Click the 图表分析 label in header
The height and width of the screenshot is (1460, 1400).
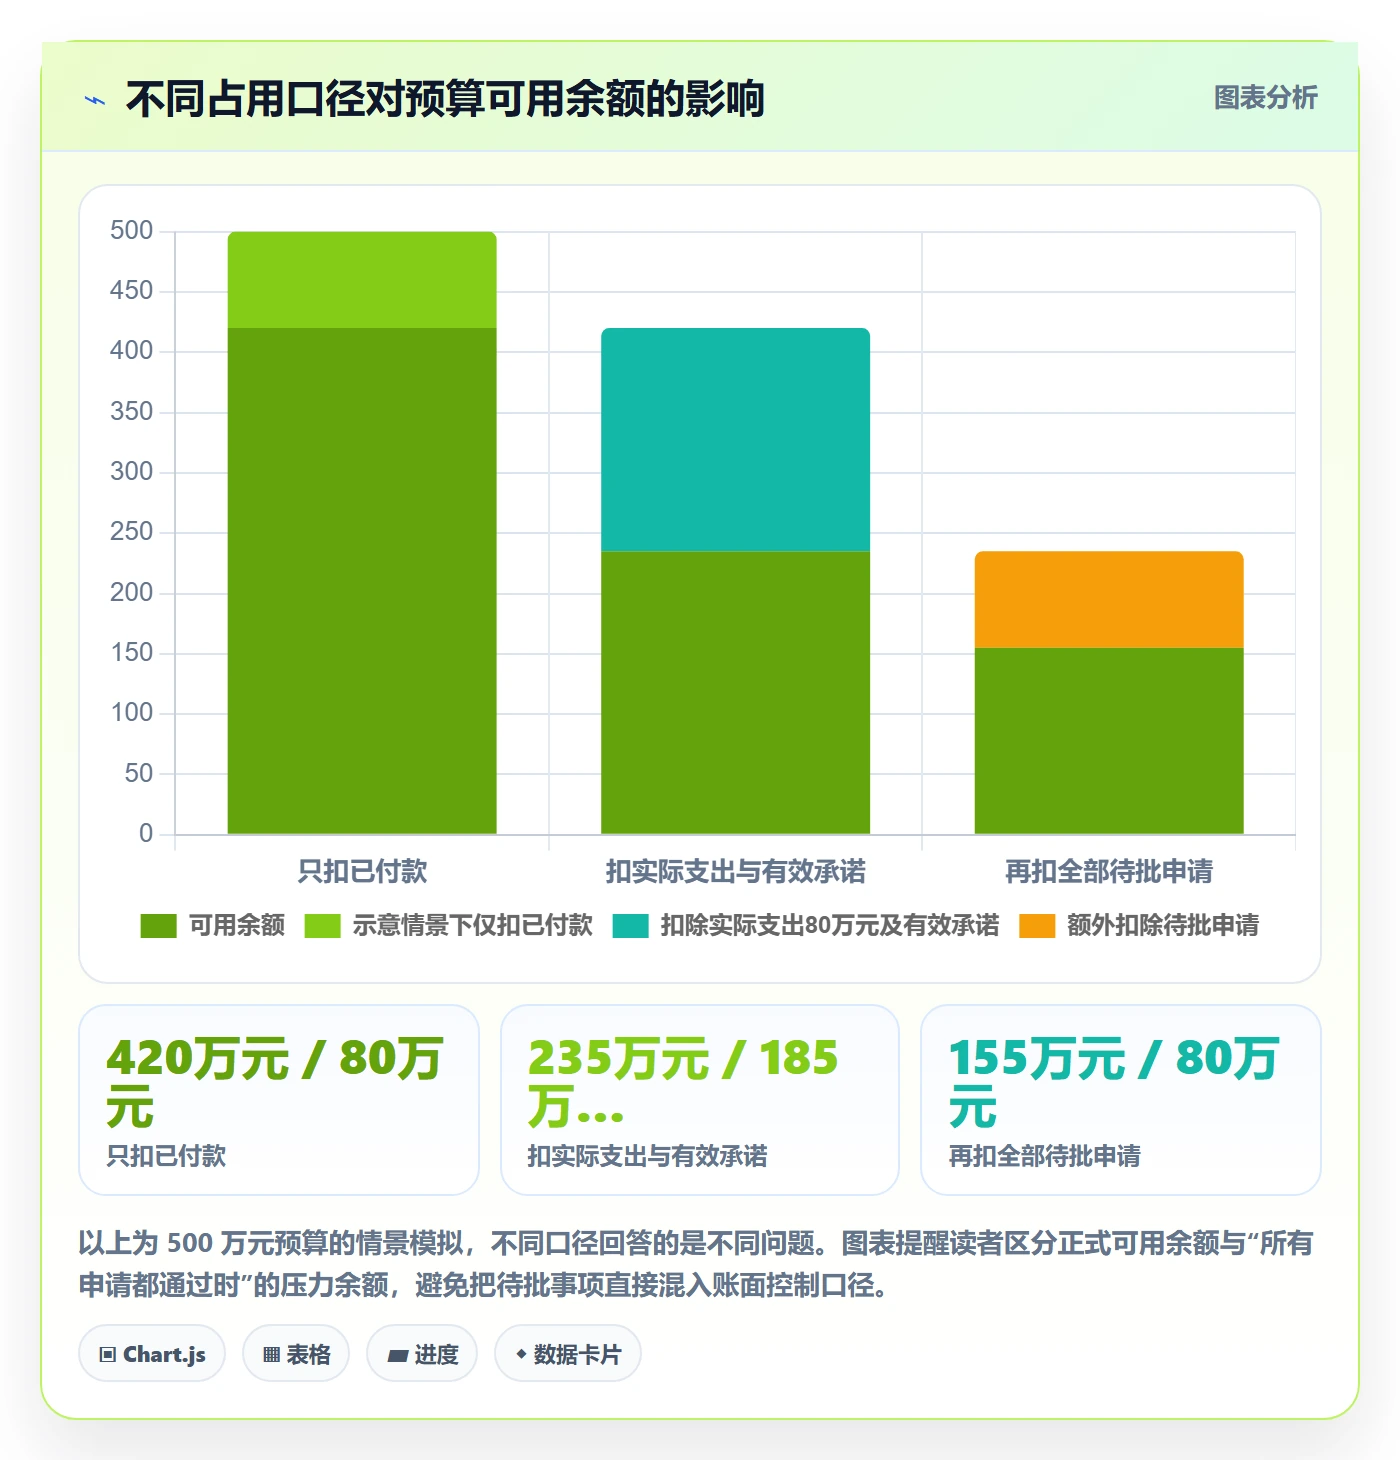[1265, 98]
